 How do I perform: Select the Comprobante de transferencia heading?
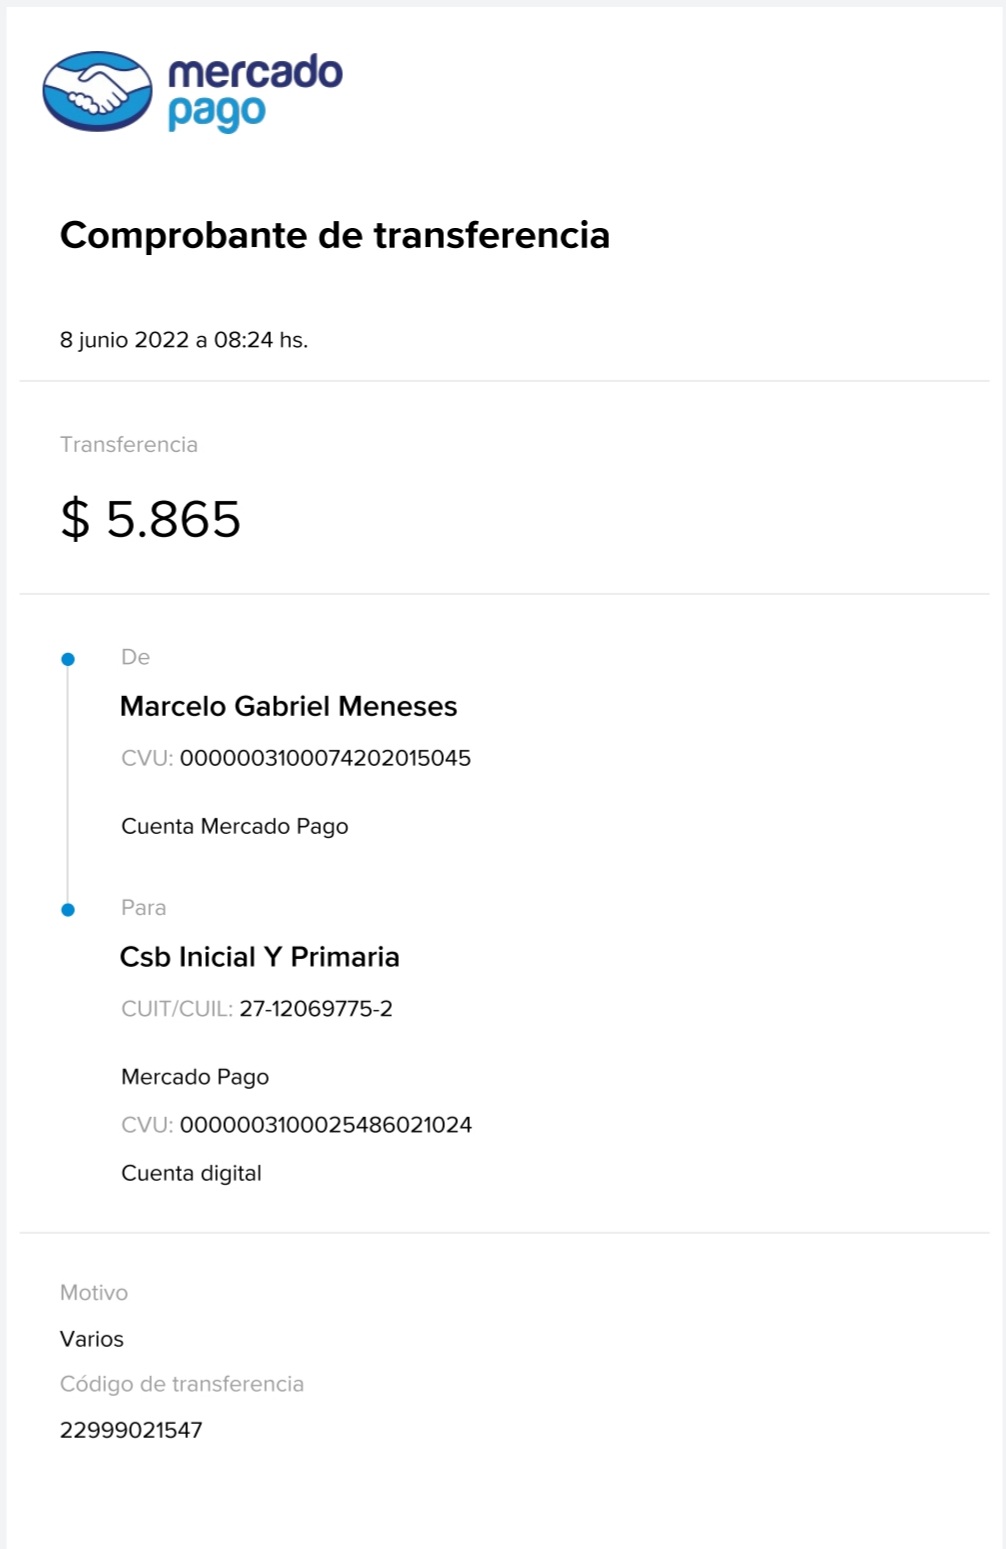pyautogui.click(x=334, y=235)
